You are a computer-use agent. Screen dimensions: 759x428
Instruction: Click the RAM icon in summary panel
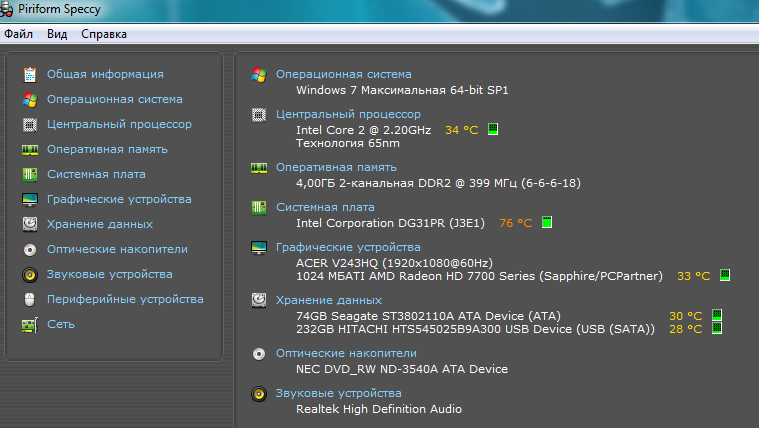tap(259, 168)
